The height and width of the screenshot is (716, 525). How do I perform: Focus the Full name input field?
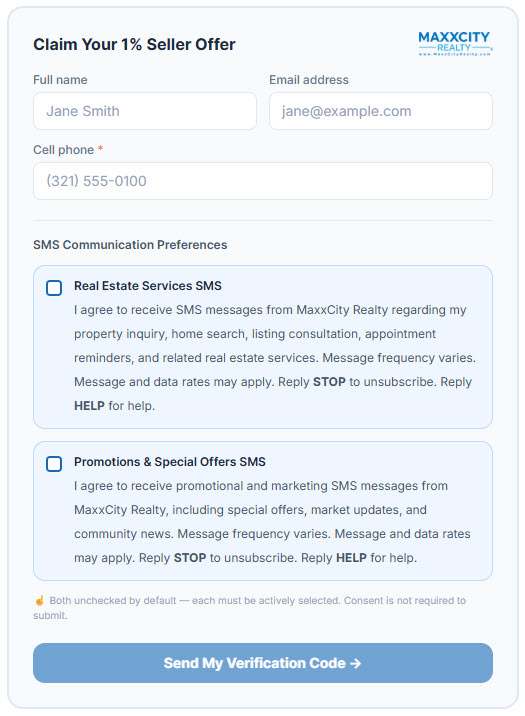point(145,111)
